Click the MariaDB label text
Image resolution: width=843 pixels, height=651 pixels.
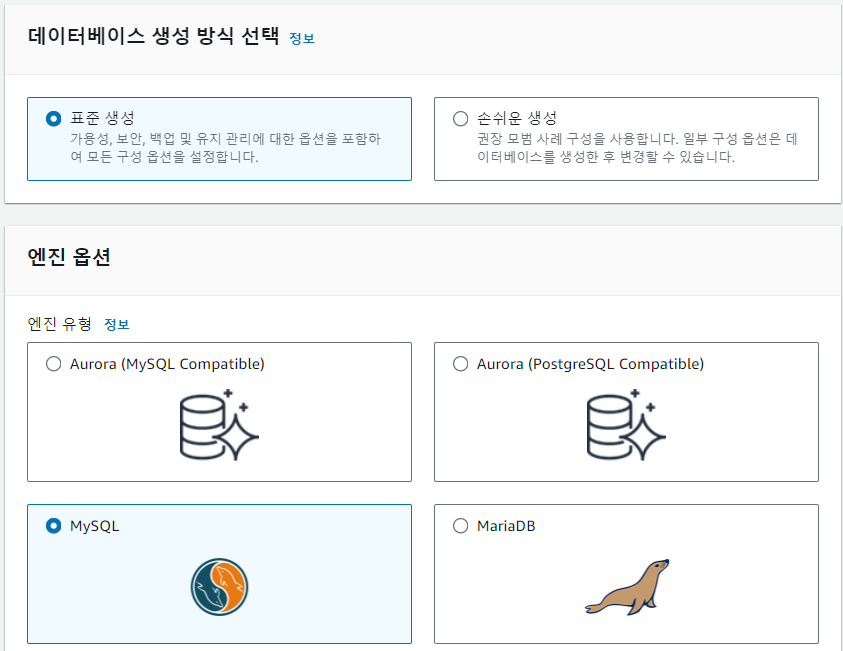[x=506, y=526]
